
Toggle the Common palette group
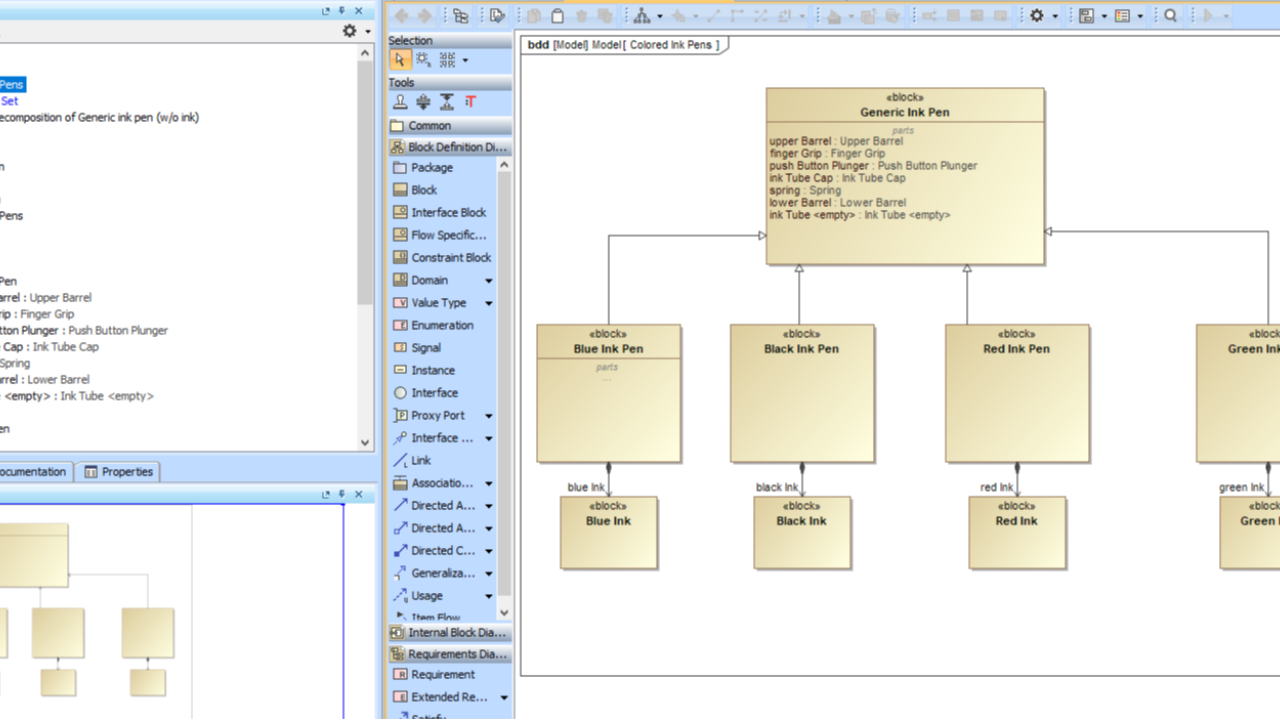429,126
